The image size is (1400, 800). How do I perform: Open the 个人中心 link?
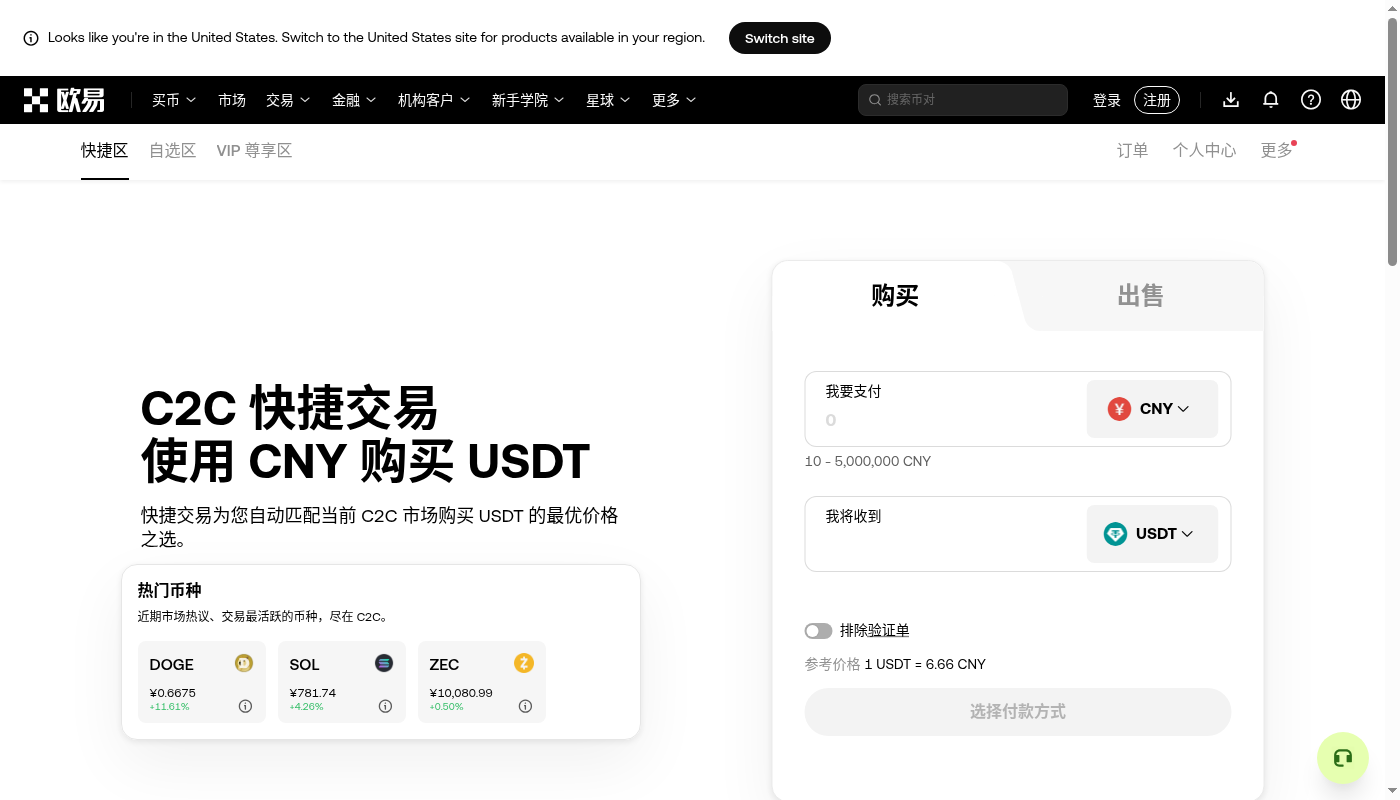1205,151
